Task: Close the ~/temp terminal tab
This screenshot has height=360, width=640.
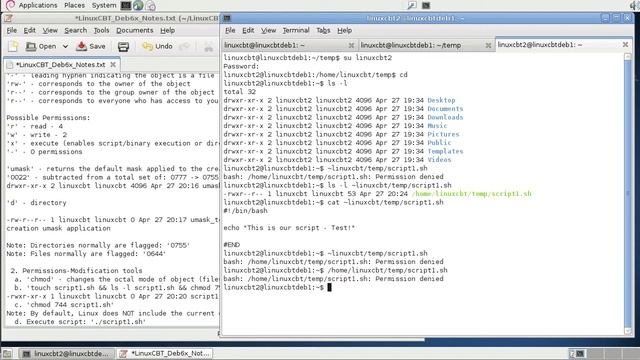Action: [x=488, y=45]
